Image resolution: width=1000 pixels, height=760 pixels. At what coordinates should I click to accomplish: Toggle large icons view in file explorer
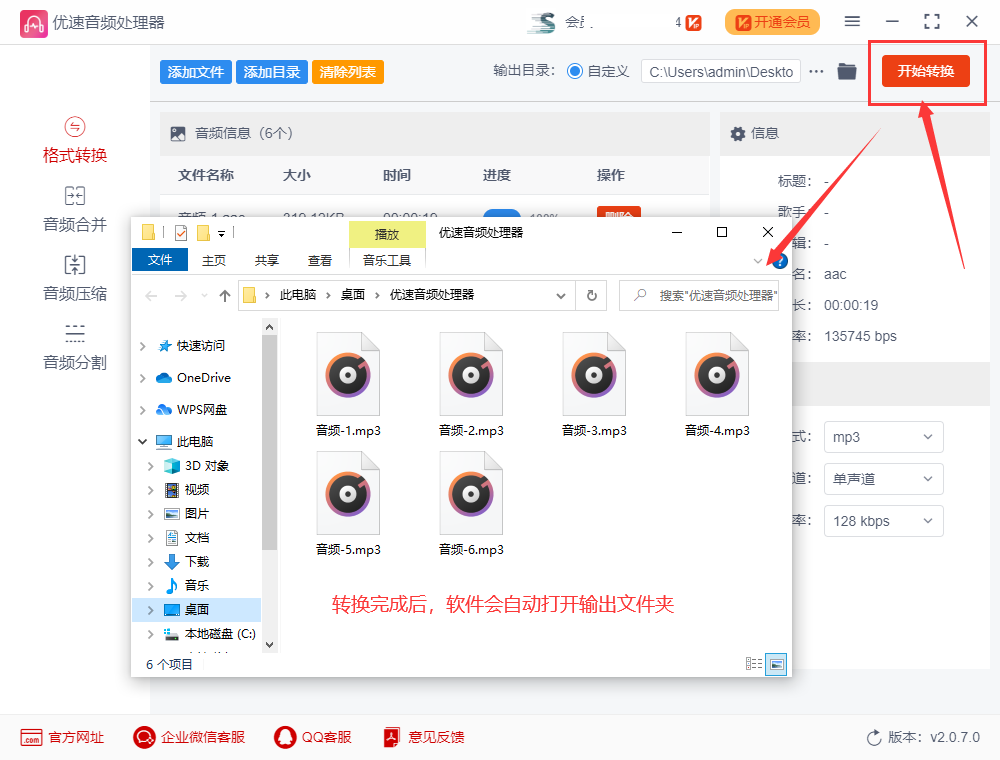point(777,663)
